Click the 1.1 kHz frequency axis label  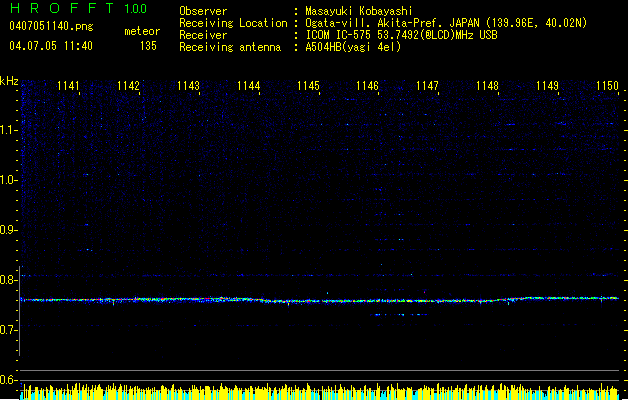pos(8,130)
